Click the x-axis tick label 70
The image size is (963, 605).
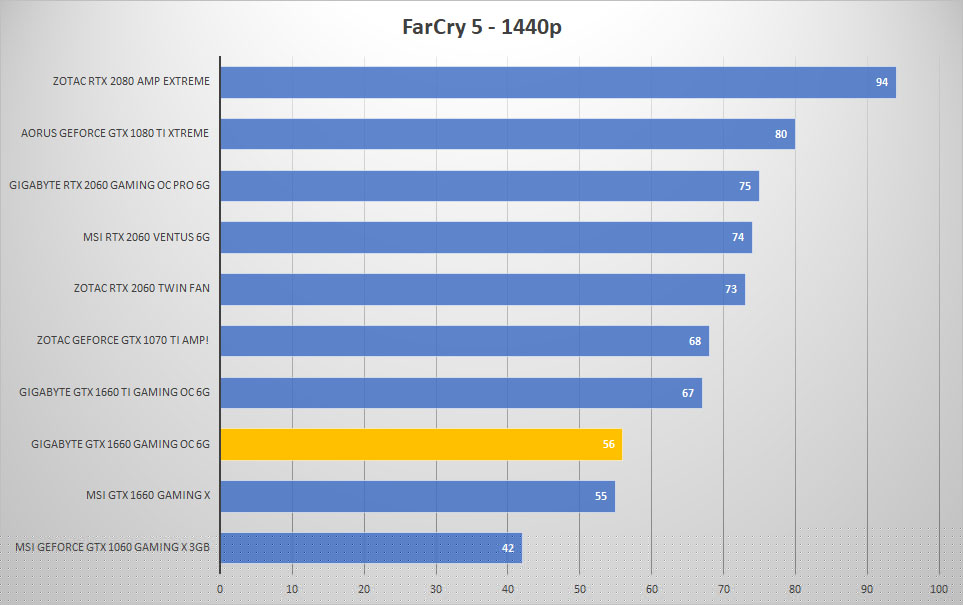pos(724,590)
